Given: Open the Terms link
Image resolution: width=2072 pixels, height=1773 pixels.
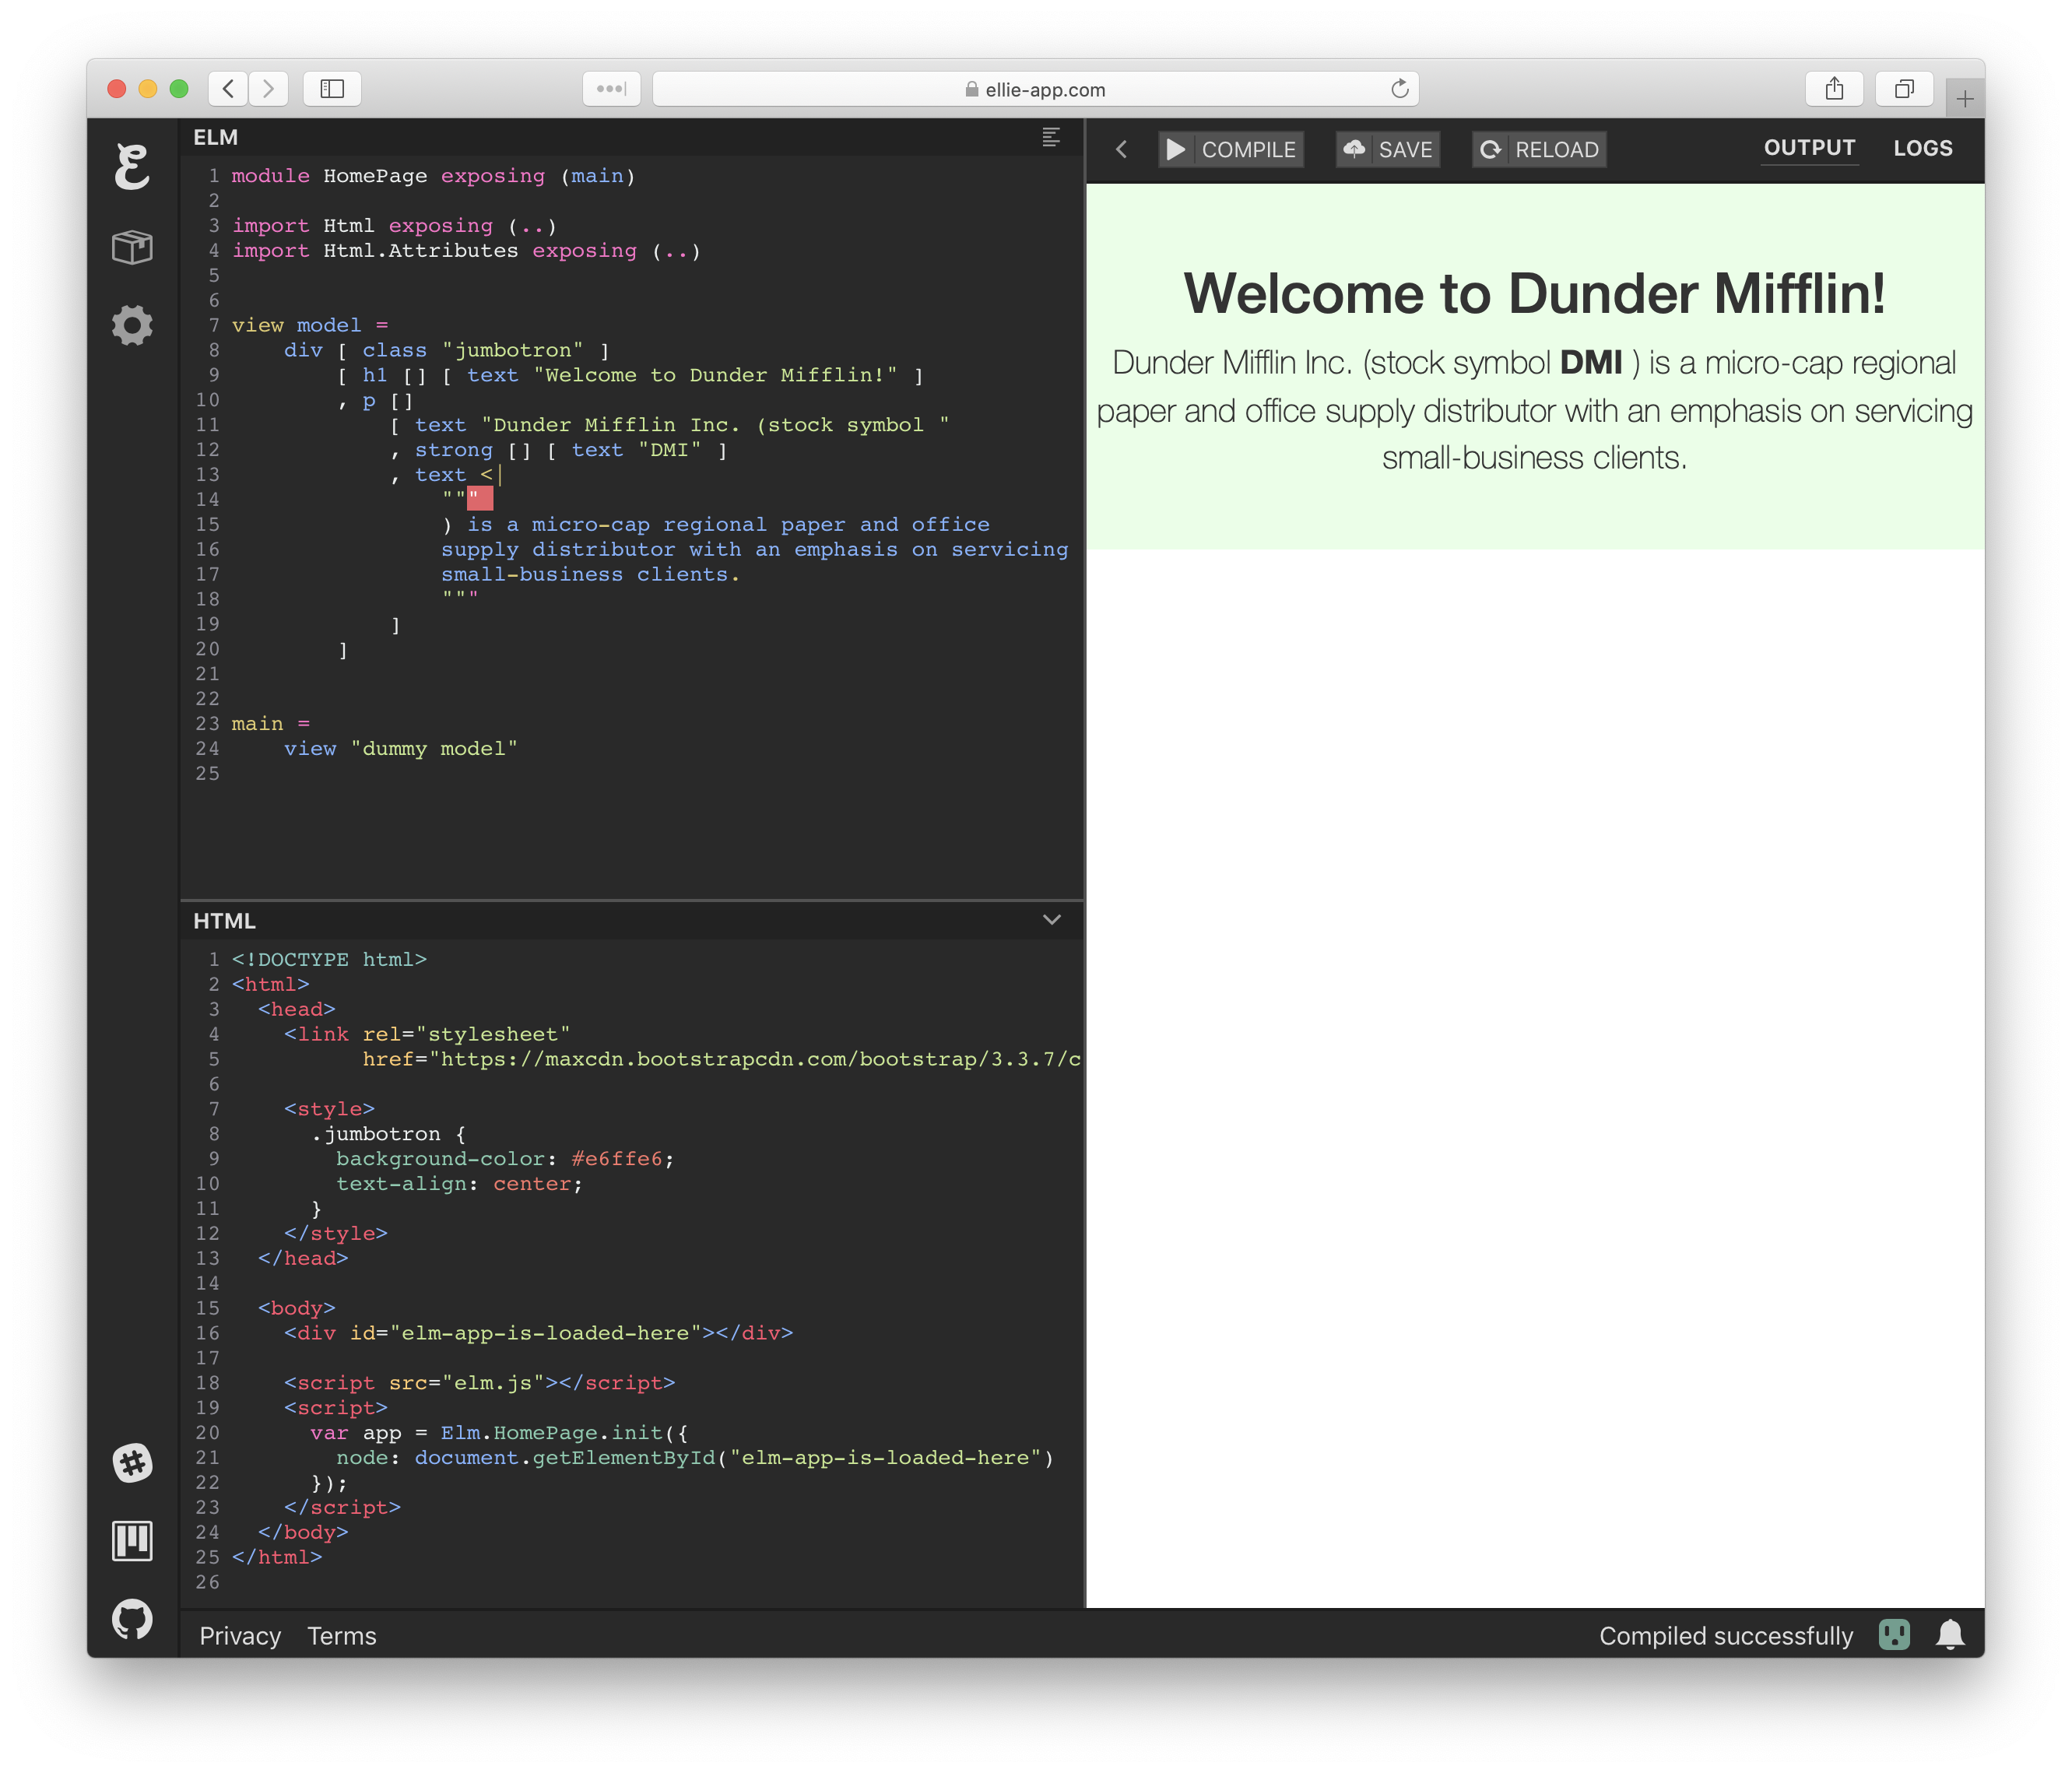Looking at the screenshot, I should pyautogui.click(x=342, y=1636).
